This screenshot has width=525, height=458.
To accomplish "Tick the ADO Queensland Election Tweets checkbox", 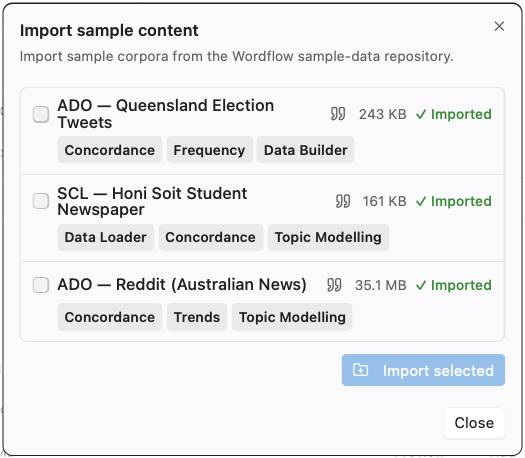I will 41,114.
